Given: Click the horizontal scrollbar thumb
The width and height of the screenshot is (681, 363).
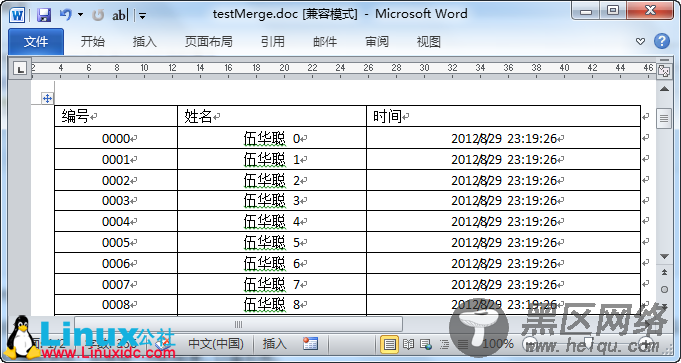Looking at the screenshot, I should (x=238, y=324).
